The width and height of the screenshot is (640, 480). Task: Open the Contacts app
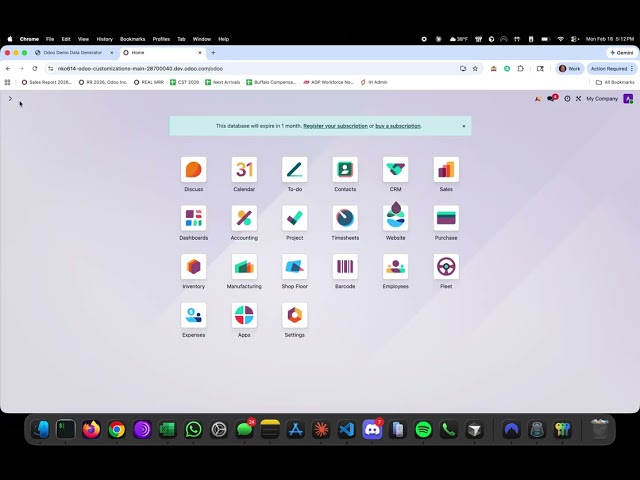(345, 169)
